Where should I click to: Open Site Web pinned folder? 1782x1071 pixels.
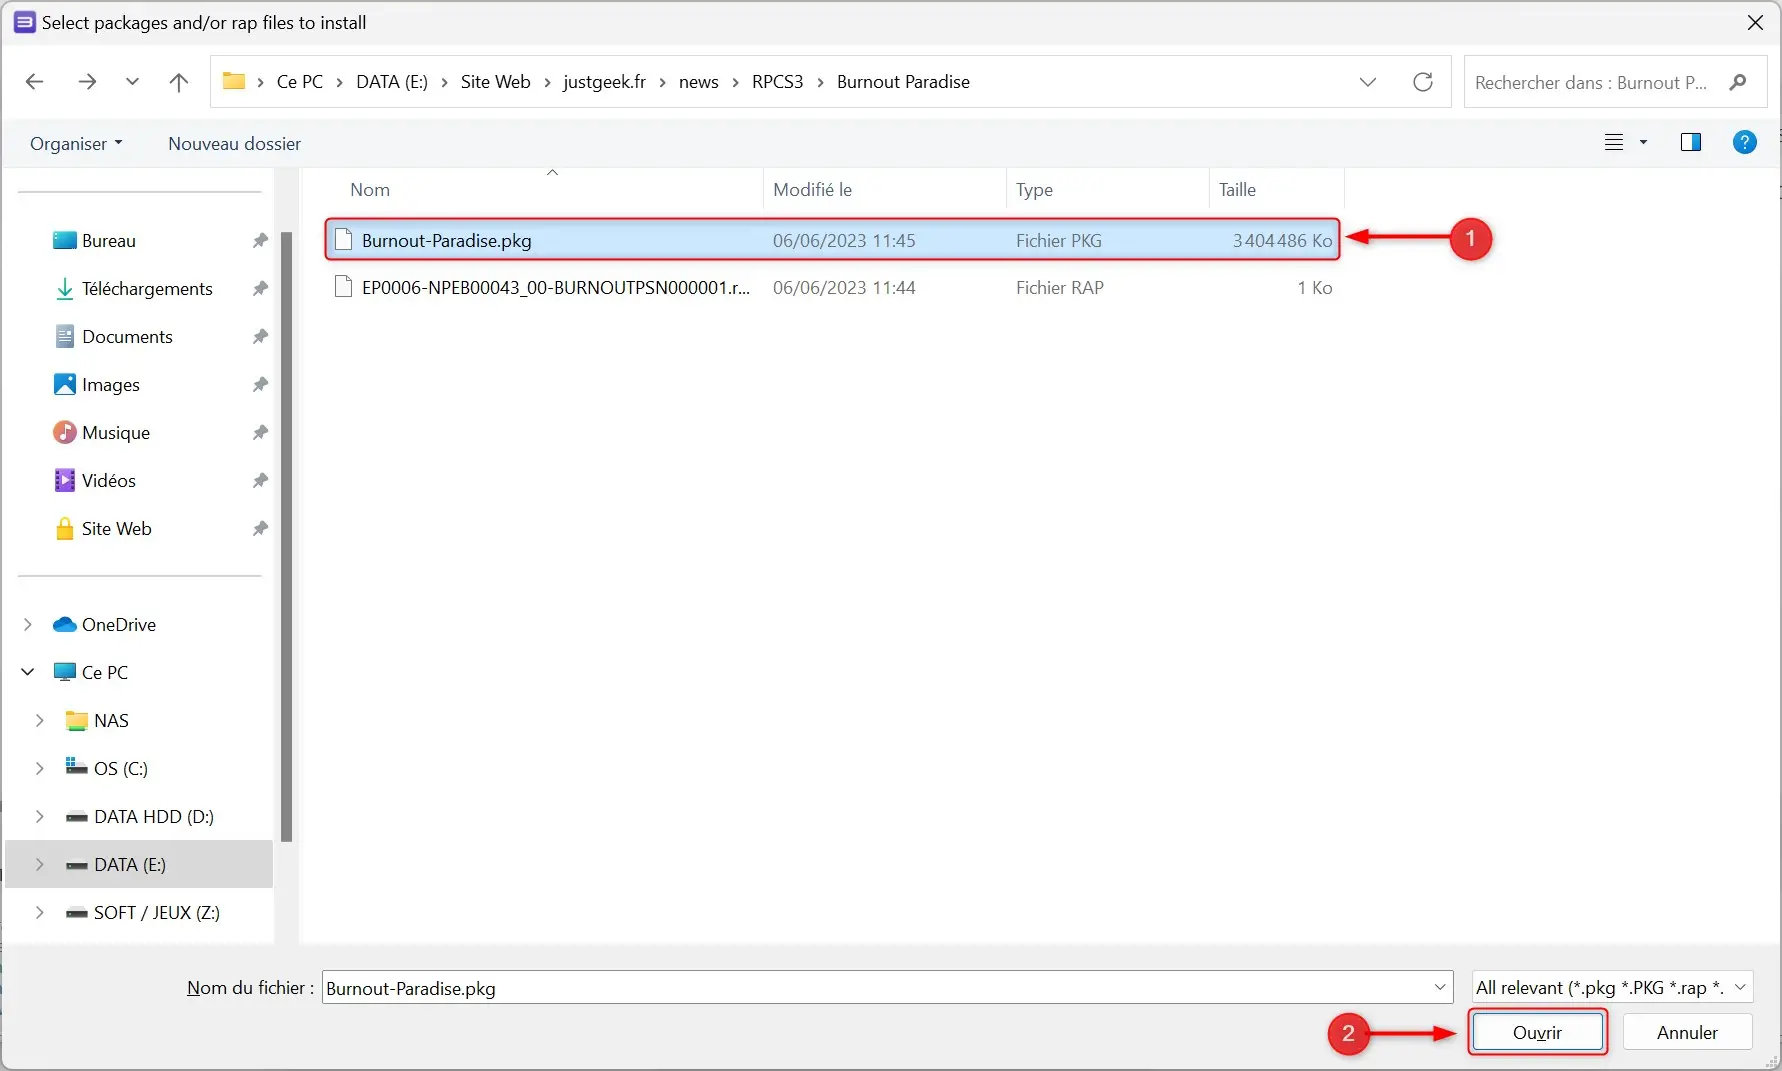click(117, 528)
